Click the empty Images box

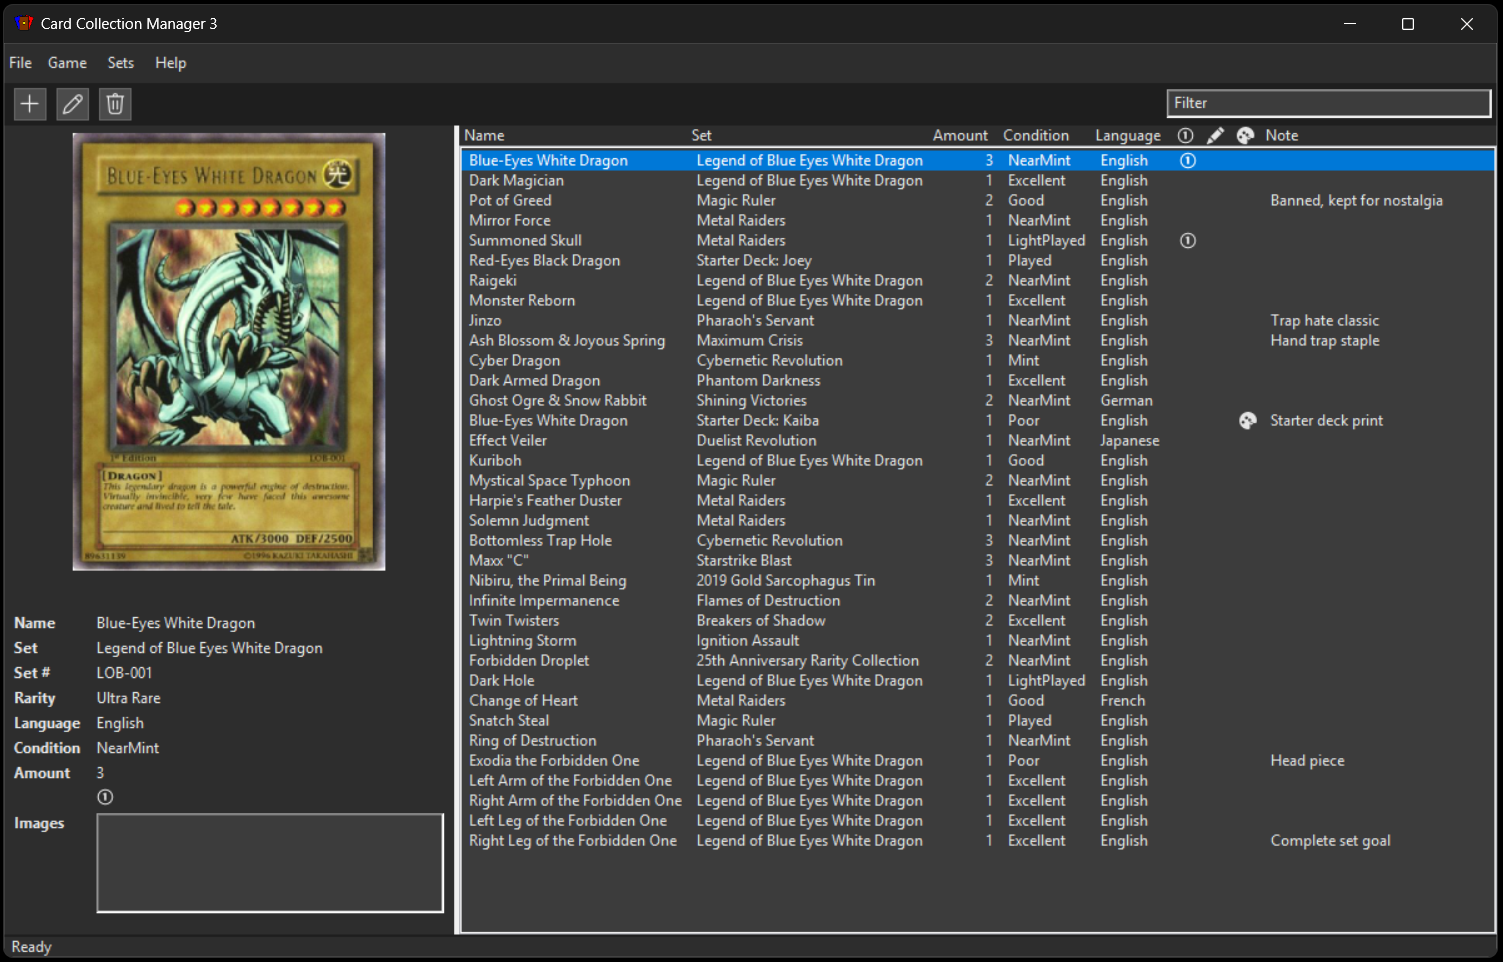270,863
